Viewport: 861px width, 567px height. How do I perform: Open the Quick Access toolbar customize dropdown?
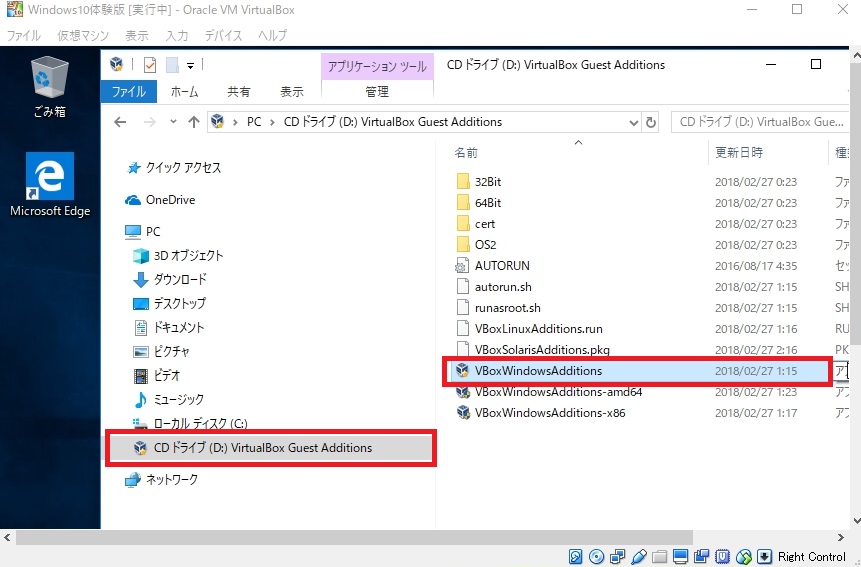point(190,65)
